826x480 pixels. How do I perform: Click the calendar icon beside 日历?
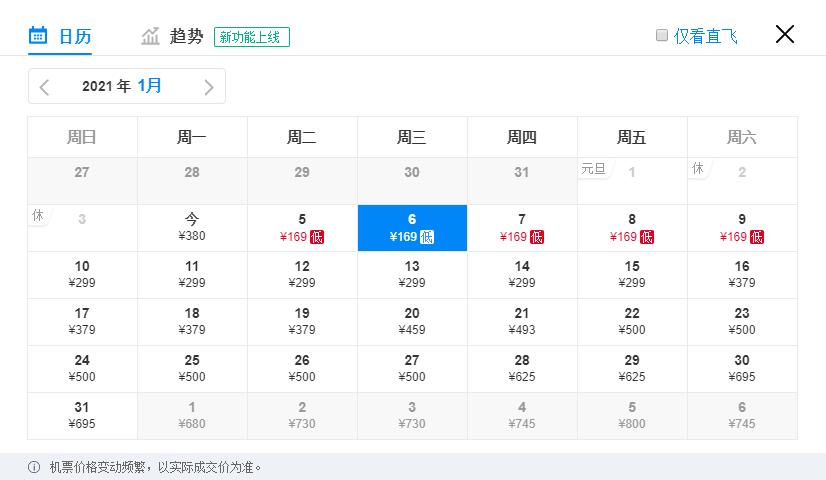[38, 35]
